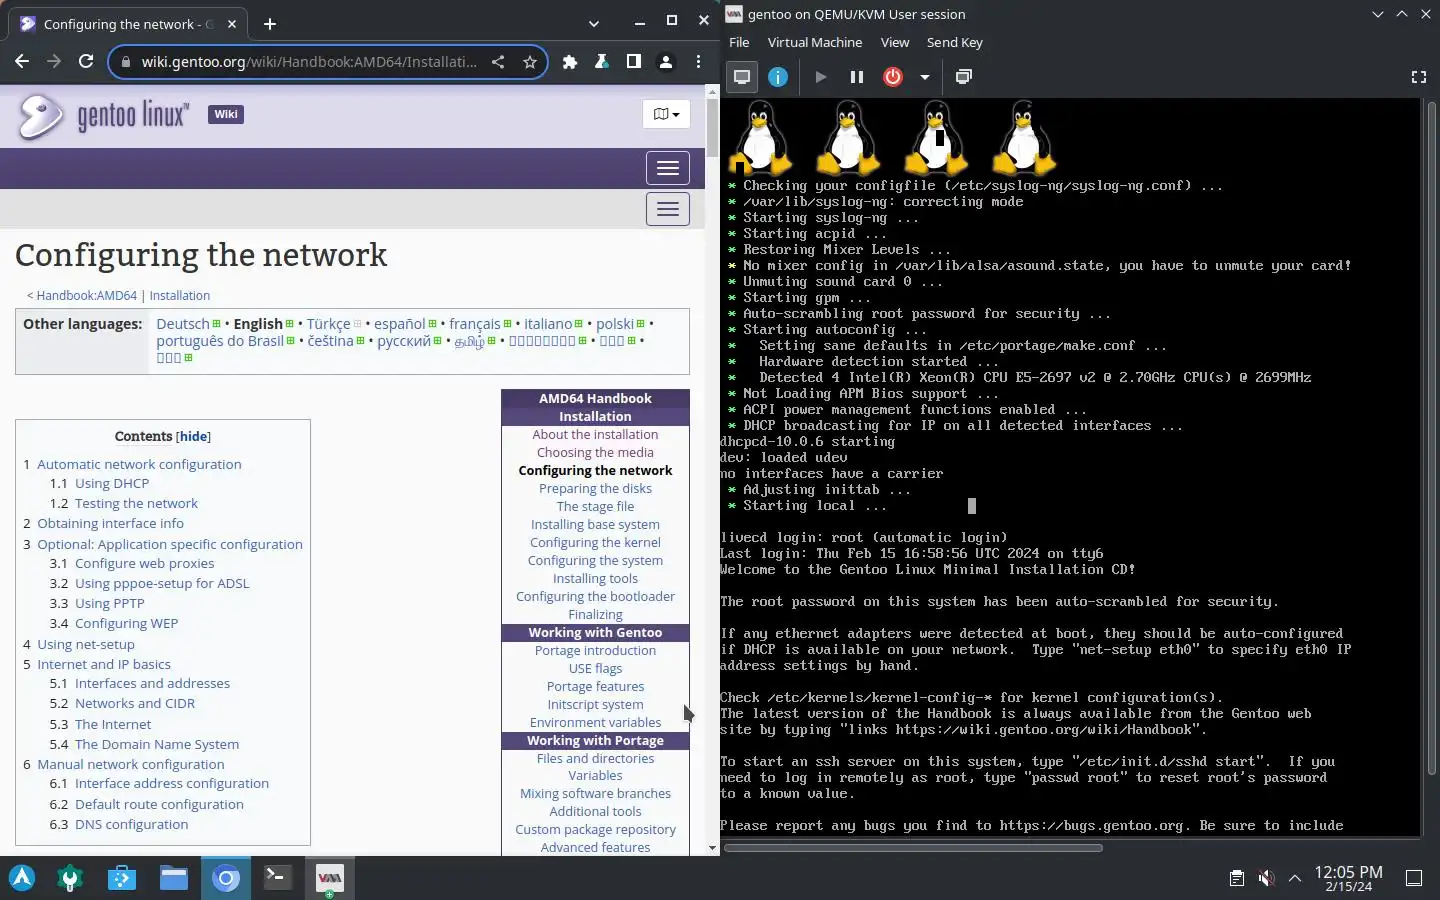Open the Installation breadcrumb link
1440x900 pixels.
click(180, 296)
